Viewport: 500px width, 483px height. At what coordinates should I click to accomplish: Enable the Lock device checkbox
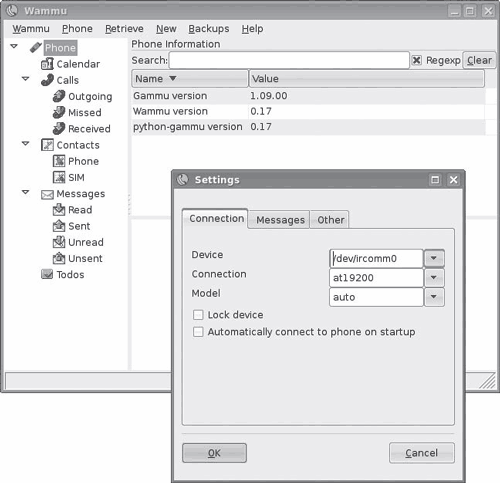tap(198, 315)
